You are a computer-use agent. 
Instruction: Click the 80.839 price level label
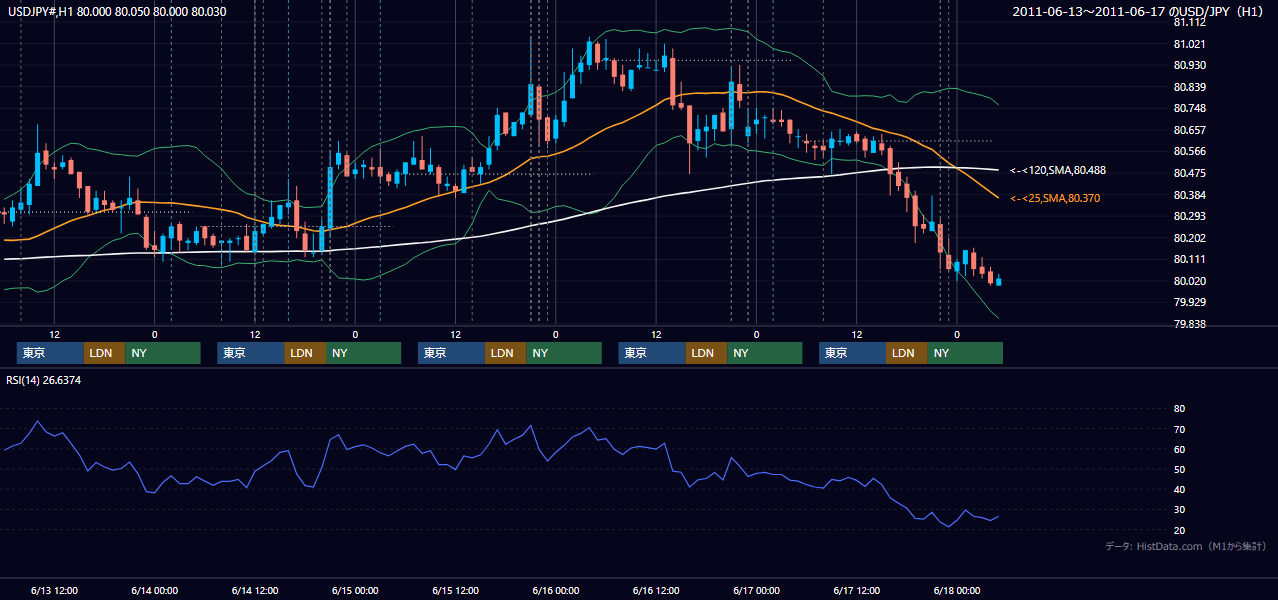click(x=1188, y=87)
